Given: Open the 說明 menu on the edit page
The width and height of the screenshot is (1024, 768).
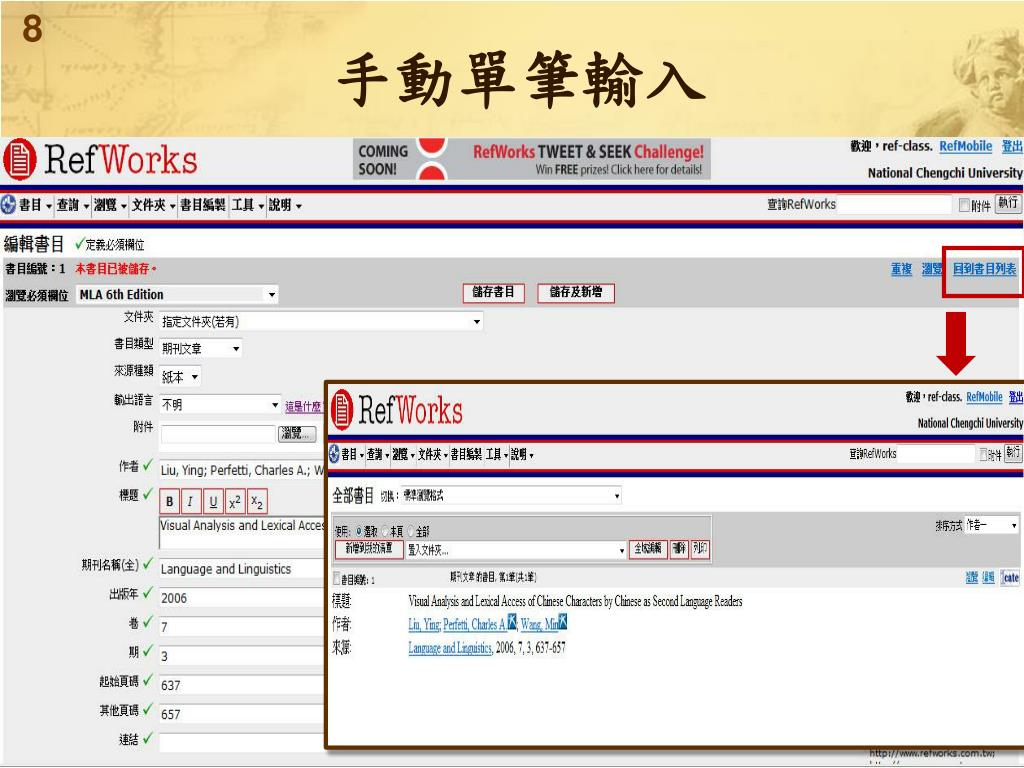Looking at the screenshot, I should tap(285, 205).
